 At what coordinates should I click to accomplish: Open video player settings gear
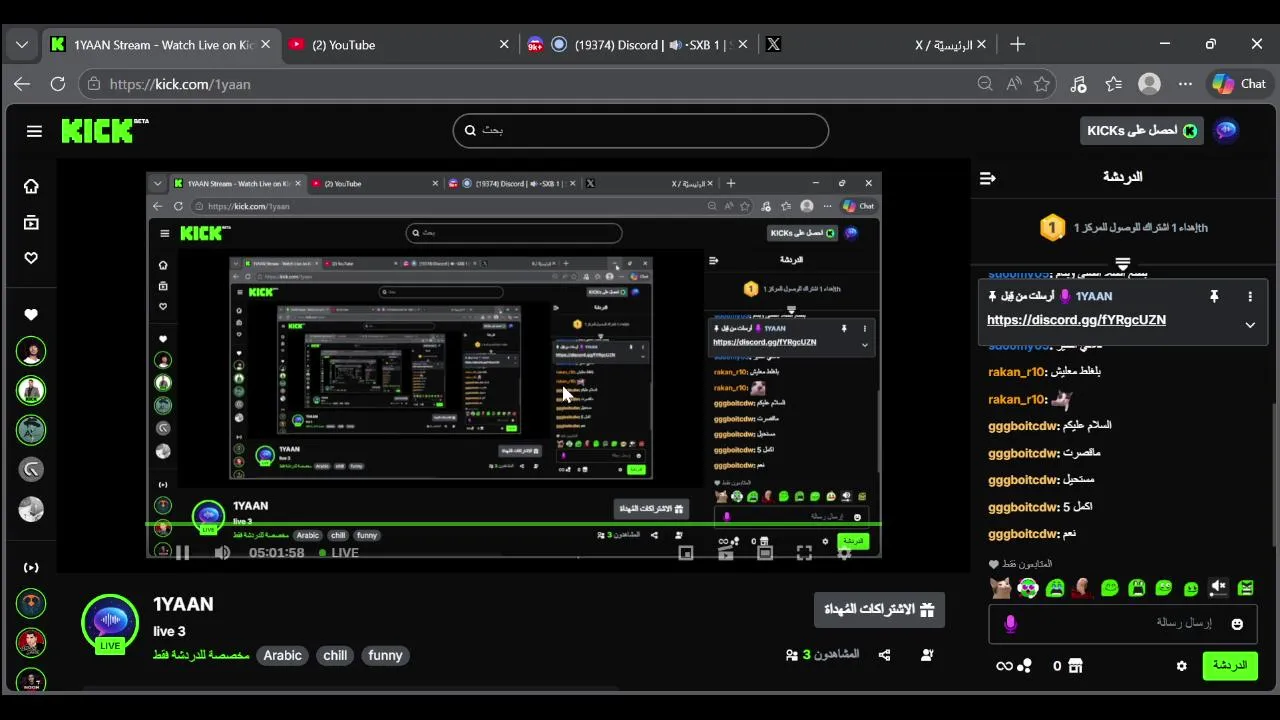point(843,552)
